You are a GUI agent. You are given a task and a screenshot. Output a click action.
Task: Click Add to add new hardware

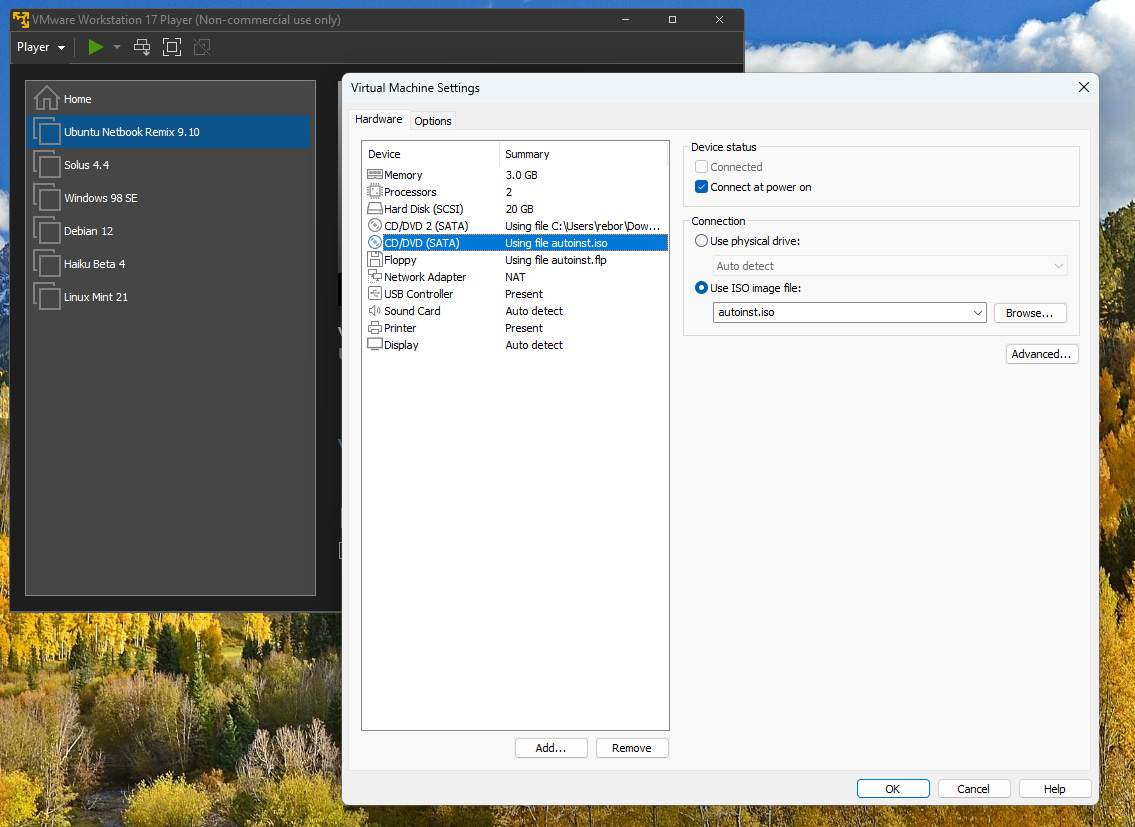[x=551, y=748]
